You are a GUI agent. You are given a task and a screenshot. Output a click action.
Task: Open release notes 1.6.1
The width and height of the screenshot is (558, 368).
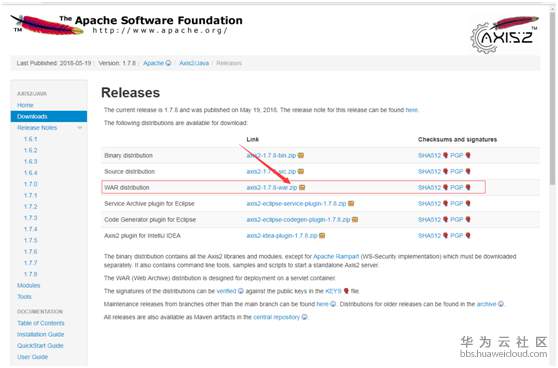pyautogui.click(x=31, y=139)
